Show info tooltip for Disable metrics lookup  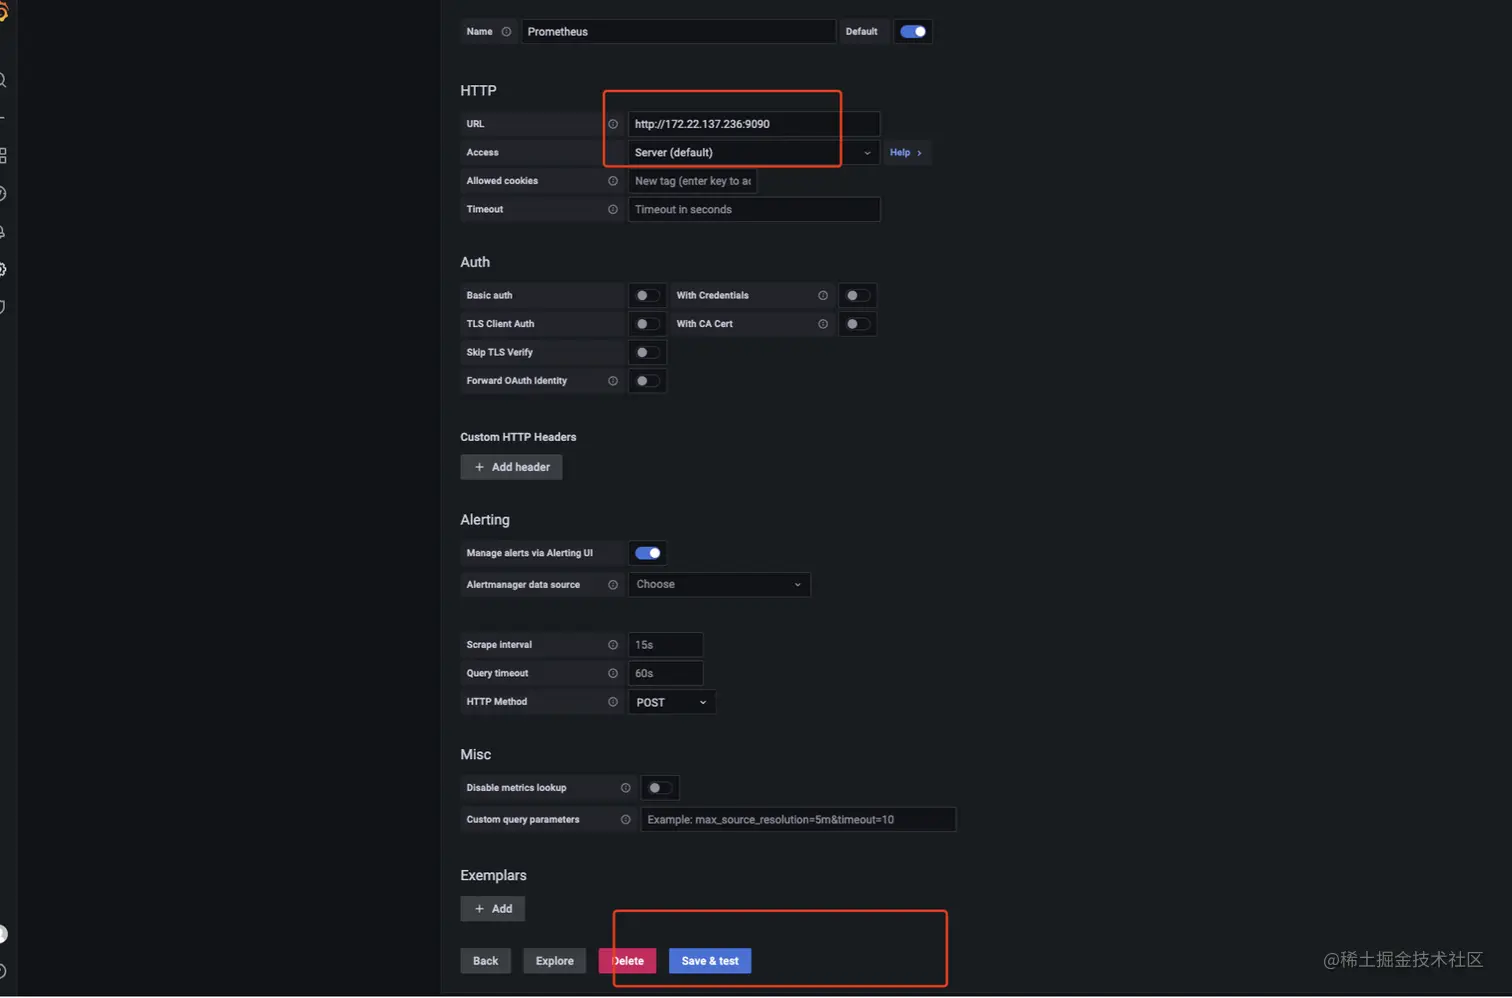click(625, 788)
